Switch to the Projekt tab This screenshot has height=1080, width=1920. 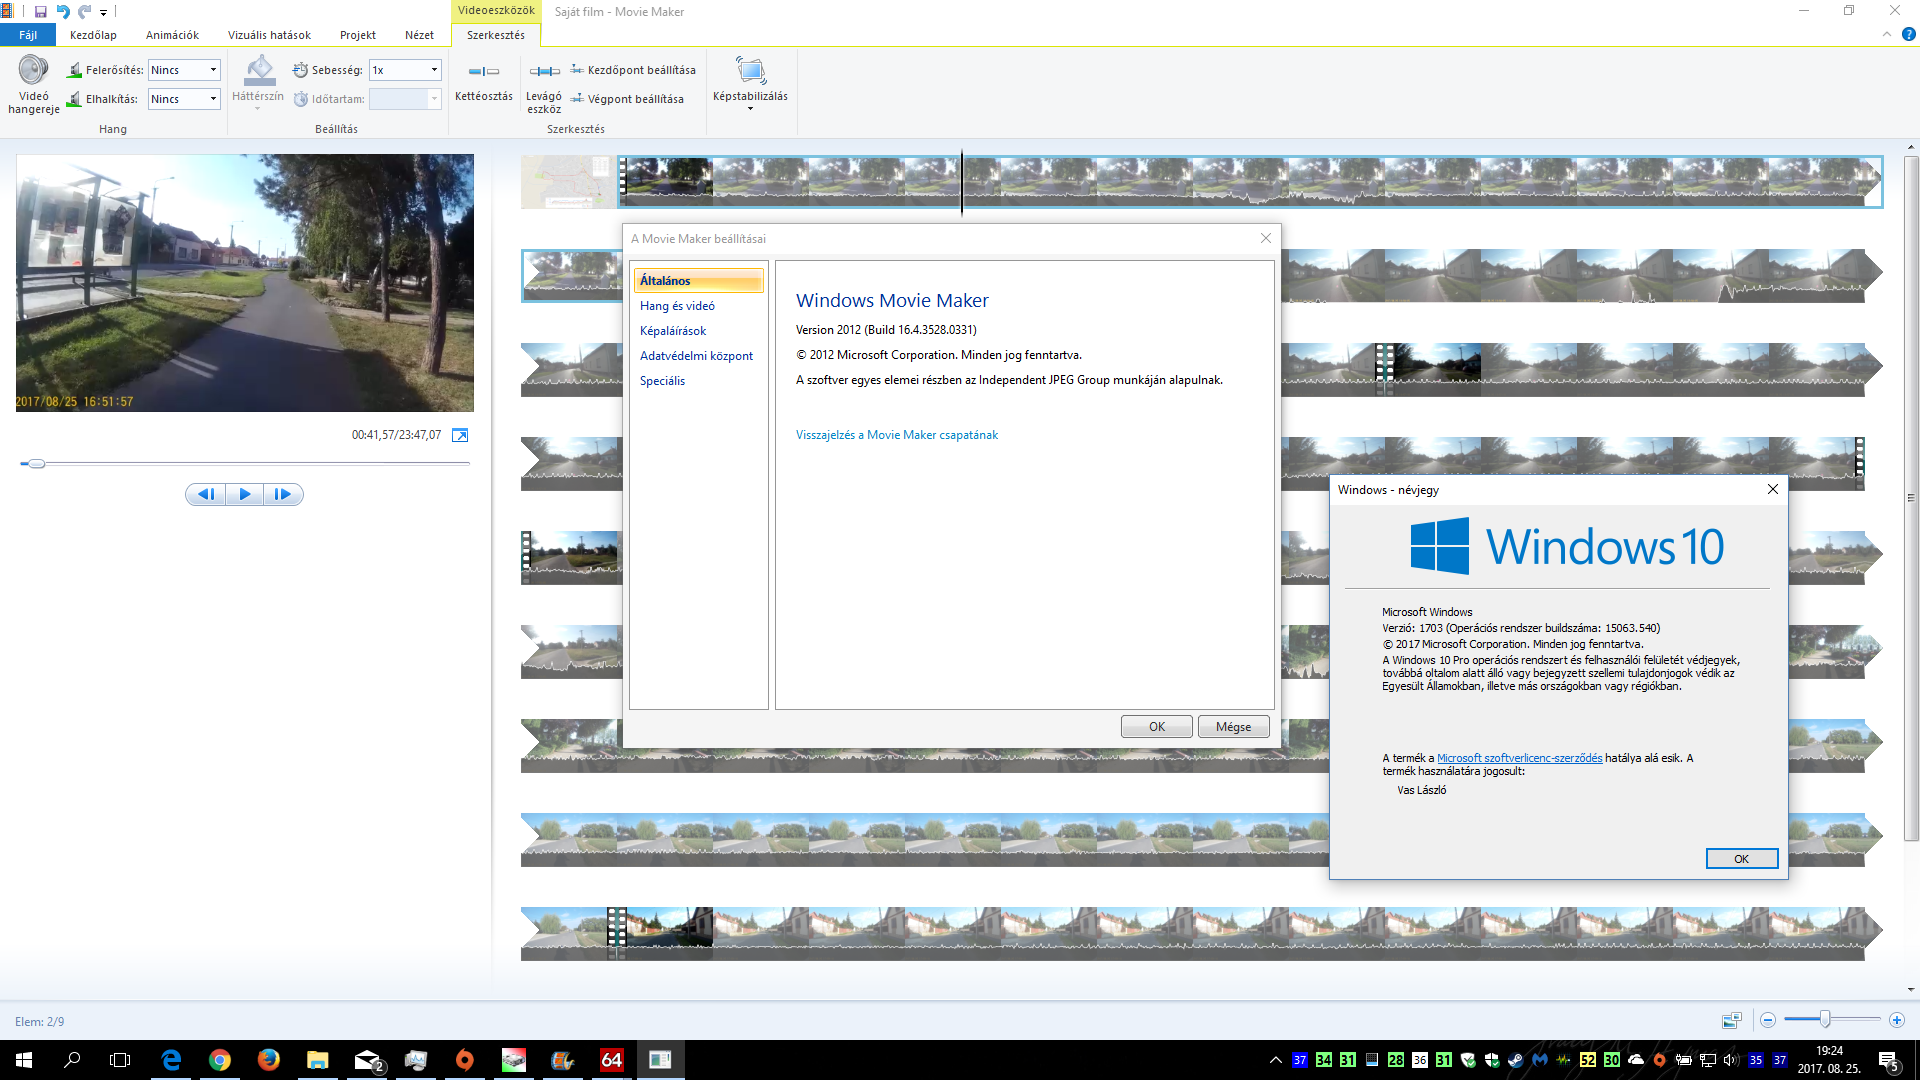click(357, 35)
